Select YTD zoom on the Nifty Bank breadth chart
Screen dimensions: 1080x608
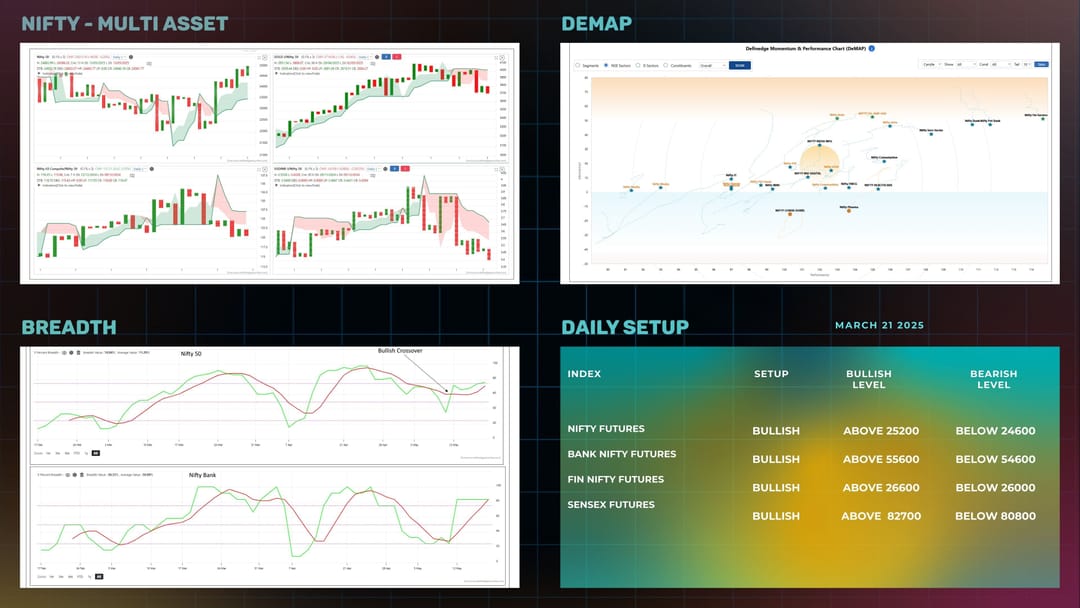click(x=80, y=576)
